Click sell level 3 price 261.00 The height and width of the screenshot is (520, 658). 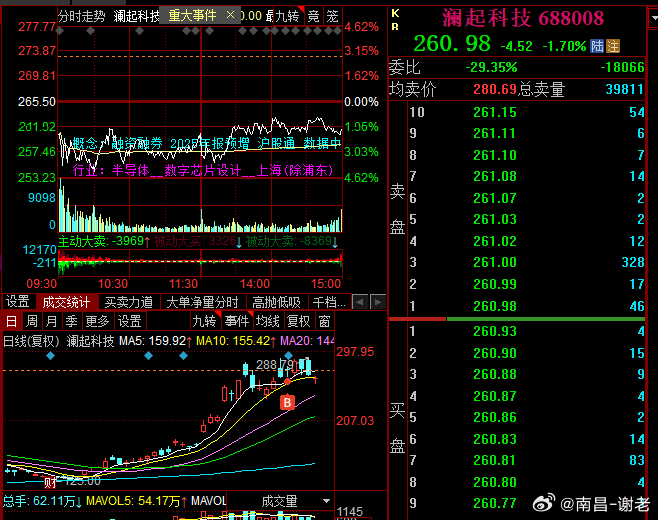click(495, 262)
